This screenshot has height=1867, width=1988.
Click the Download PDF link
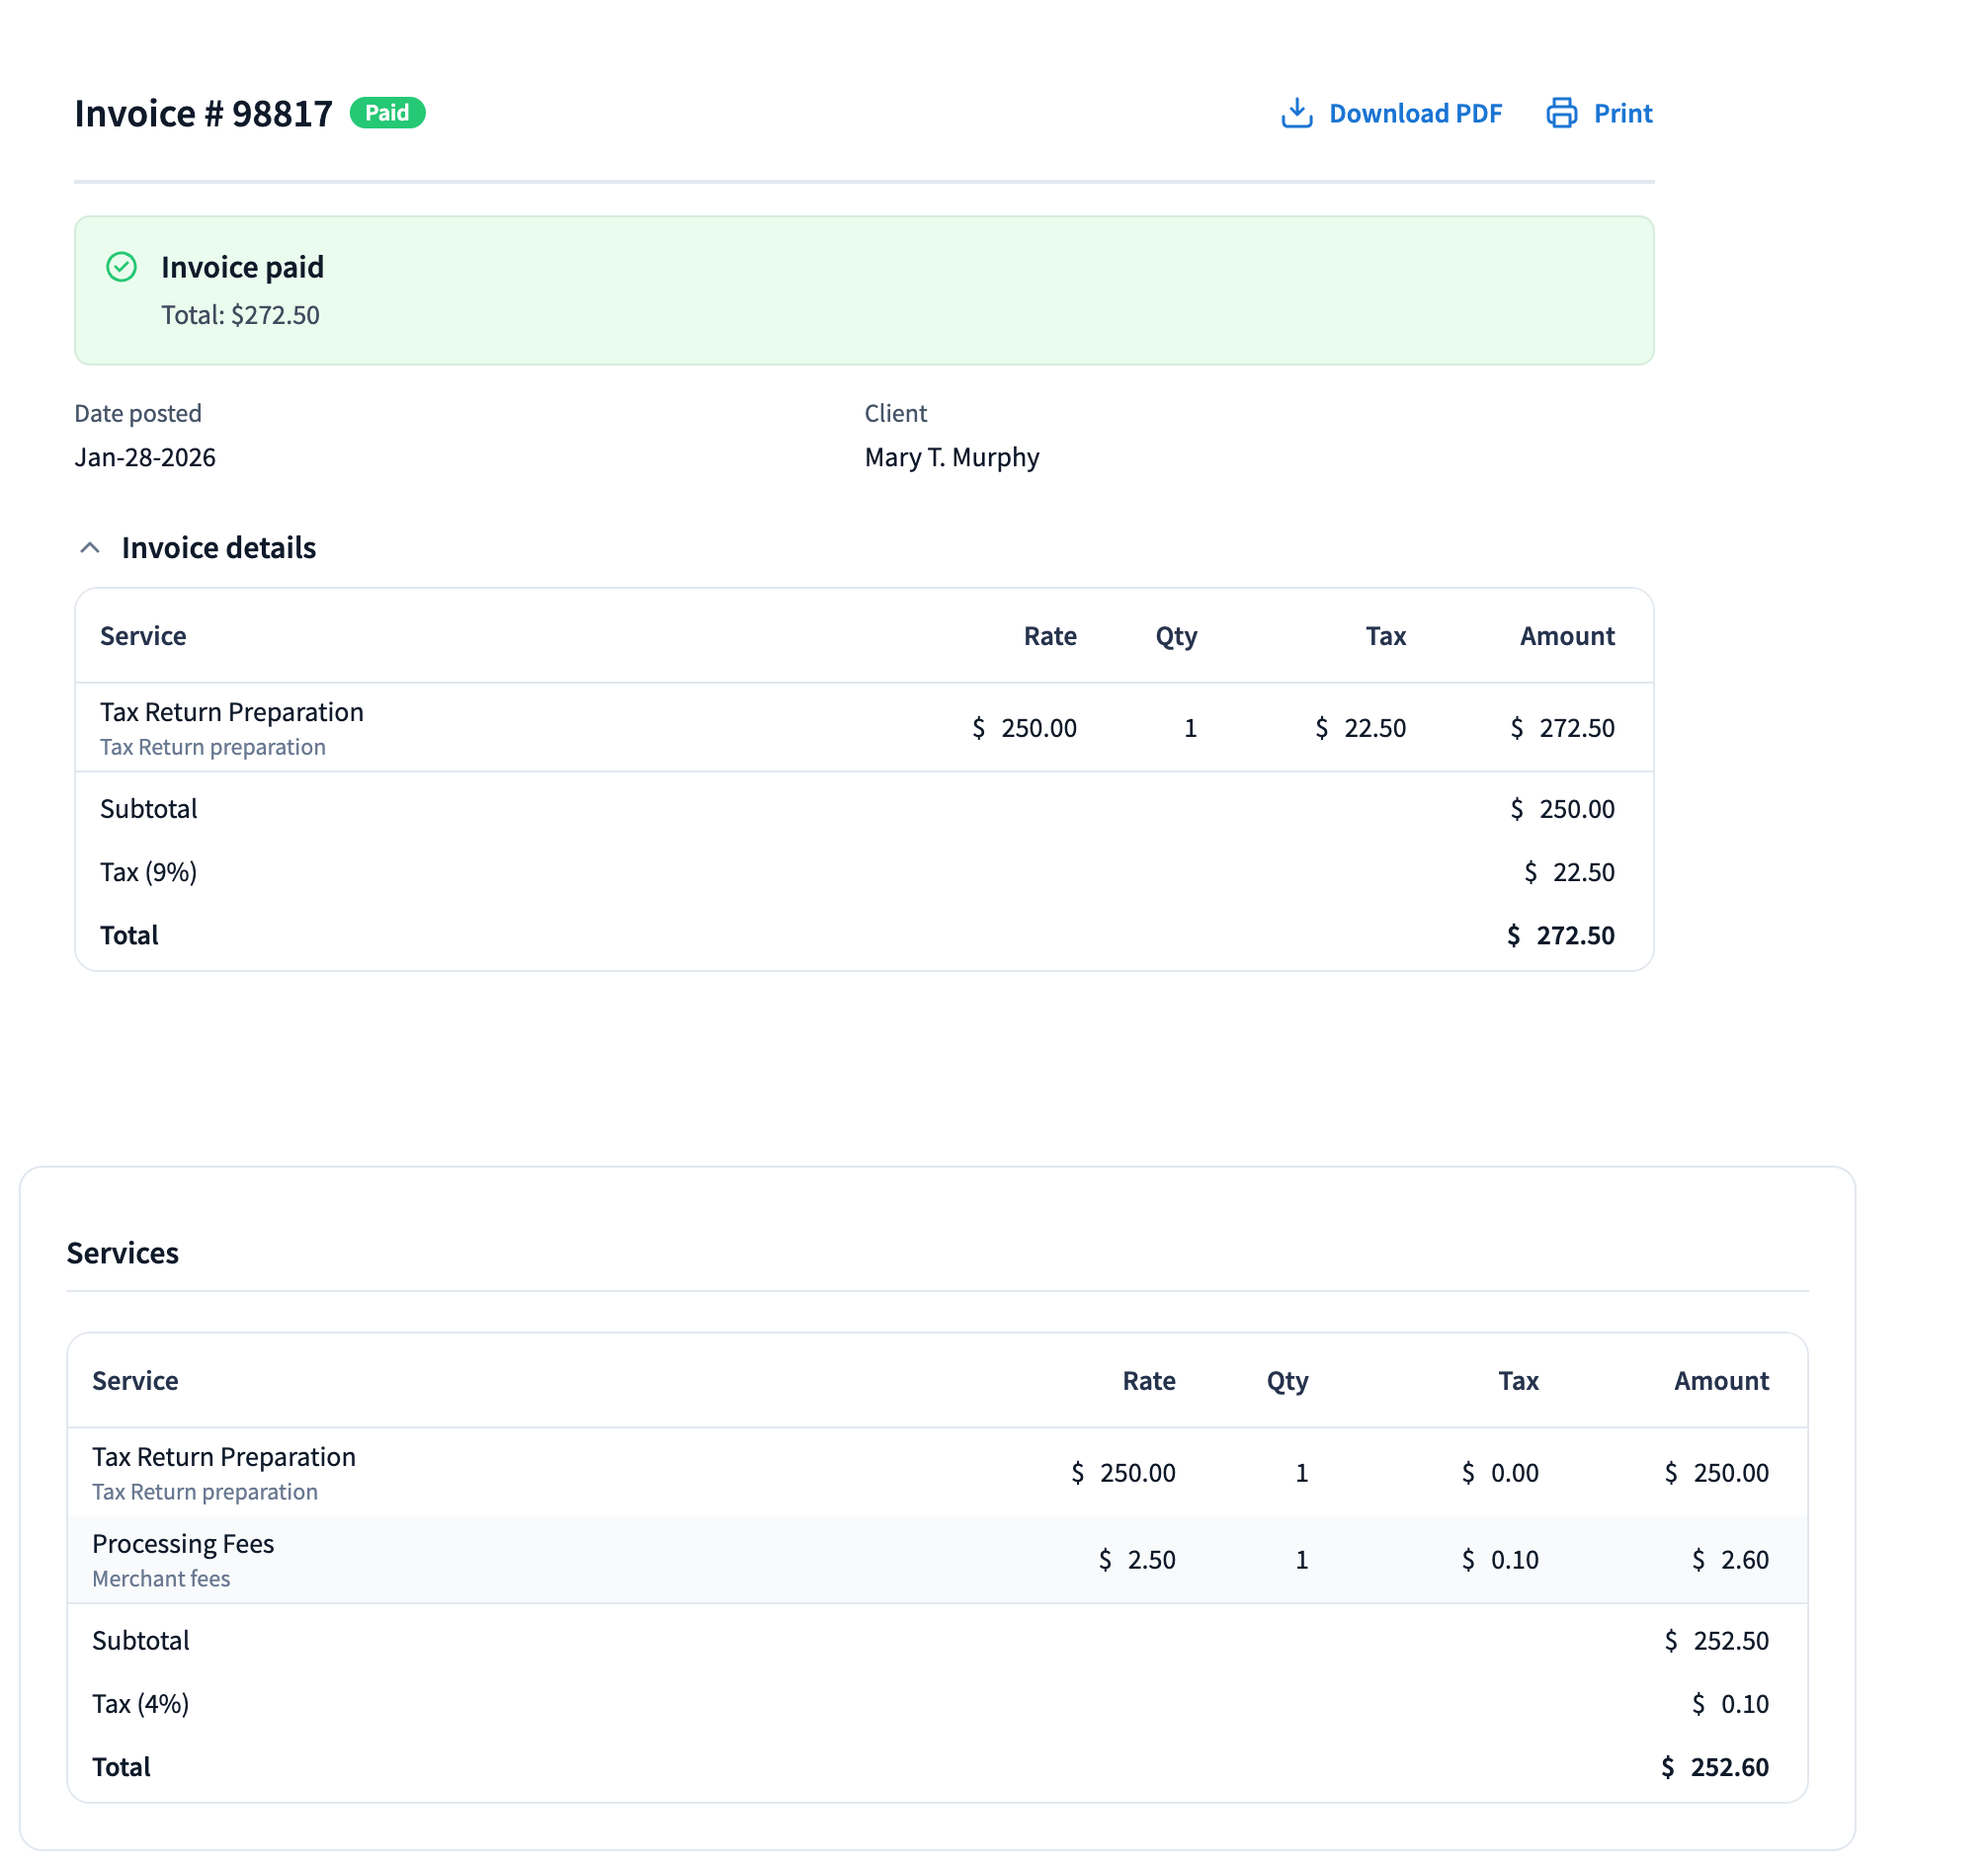point(1414,113)
